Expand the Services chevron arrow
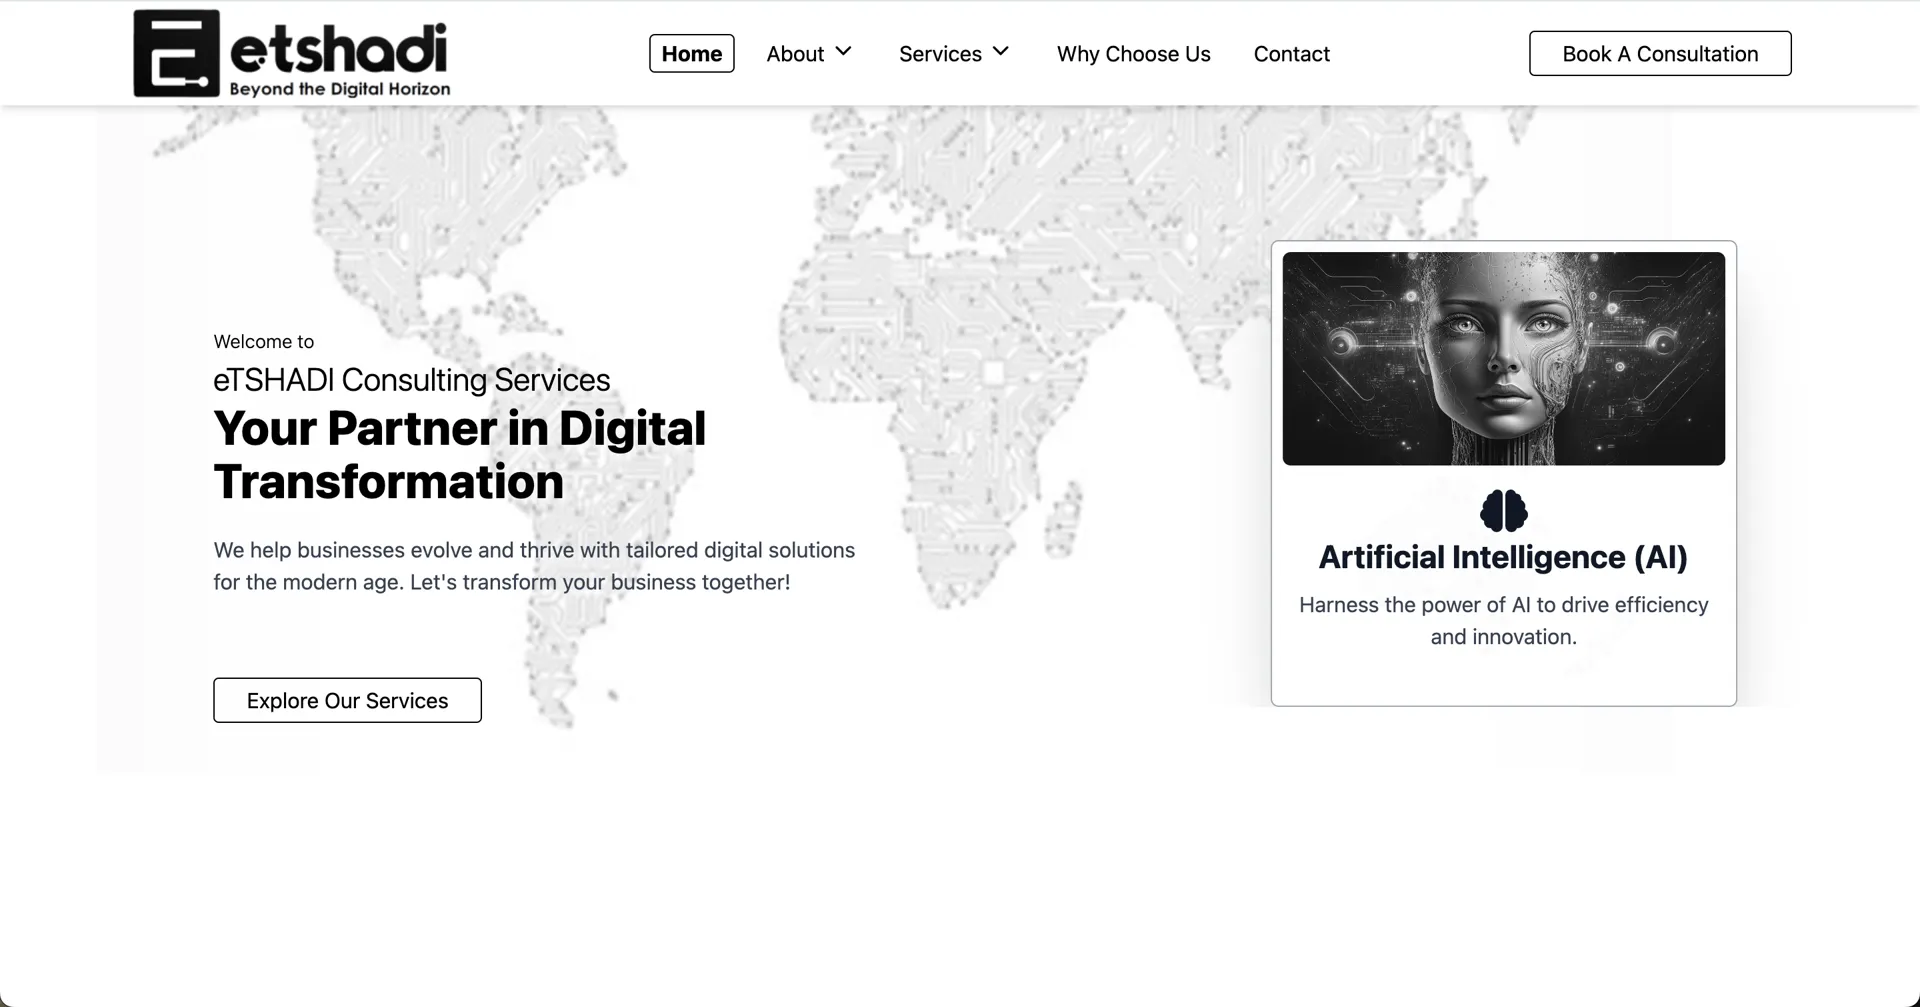This screenshot has height=1007, width=1920. point(1000,51)
